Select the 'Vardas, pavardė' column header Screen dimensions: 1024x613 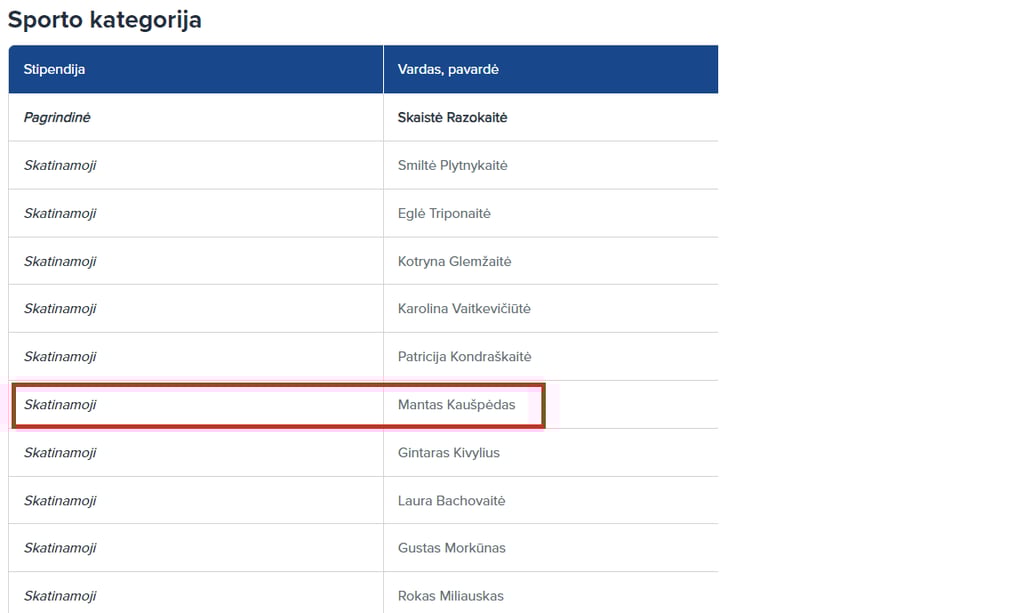coord(551,69)
